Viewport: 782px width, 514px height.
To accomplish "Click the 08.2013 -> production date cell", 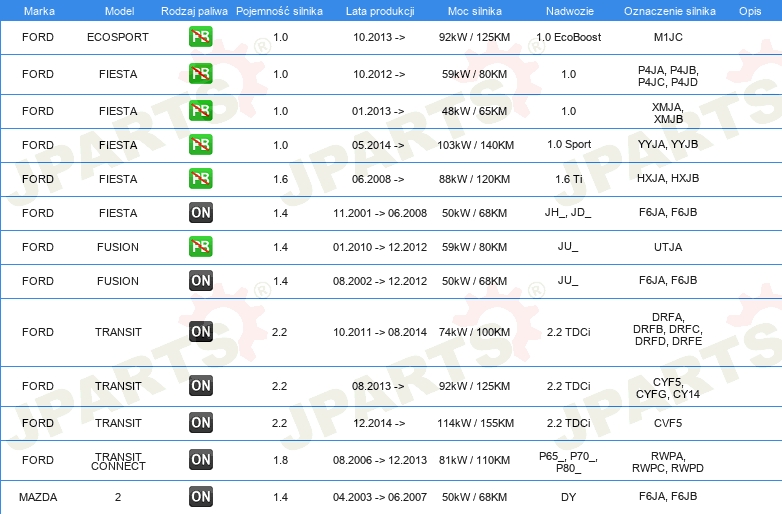I will (x=378, y=386).
